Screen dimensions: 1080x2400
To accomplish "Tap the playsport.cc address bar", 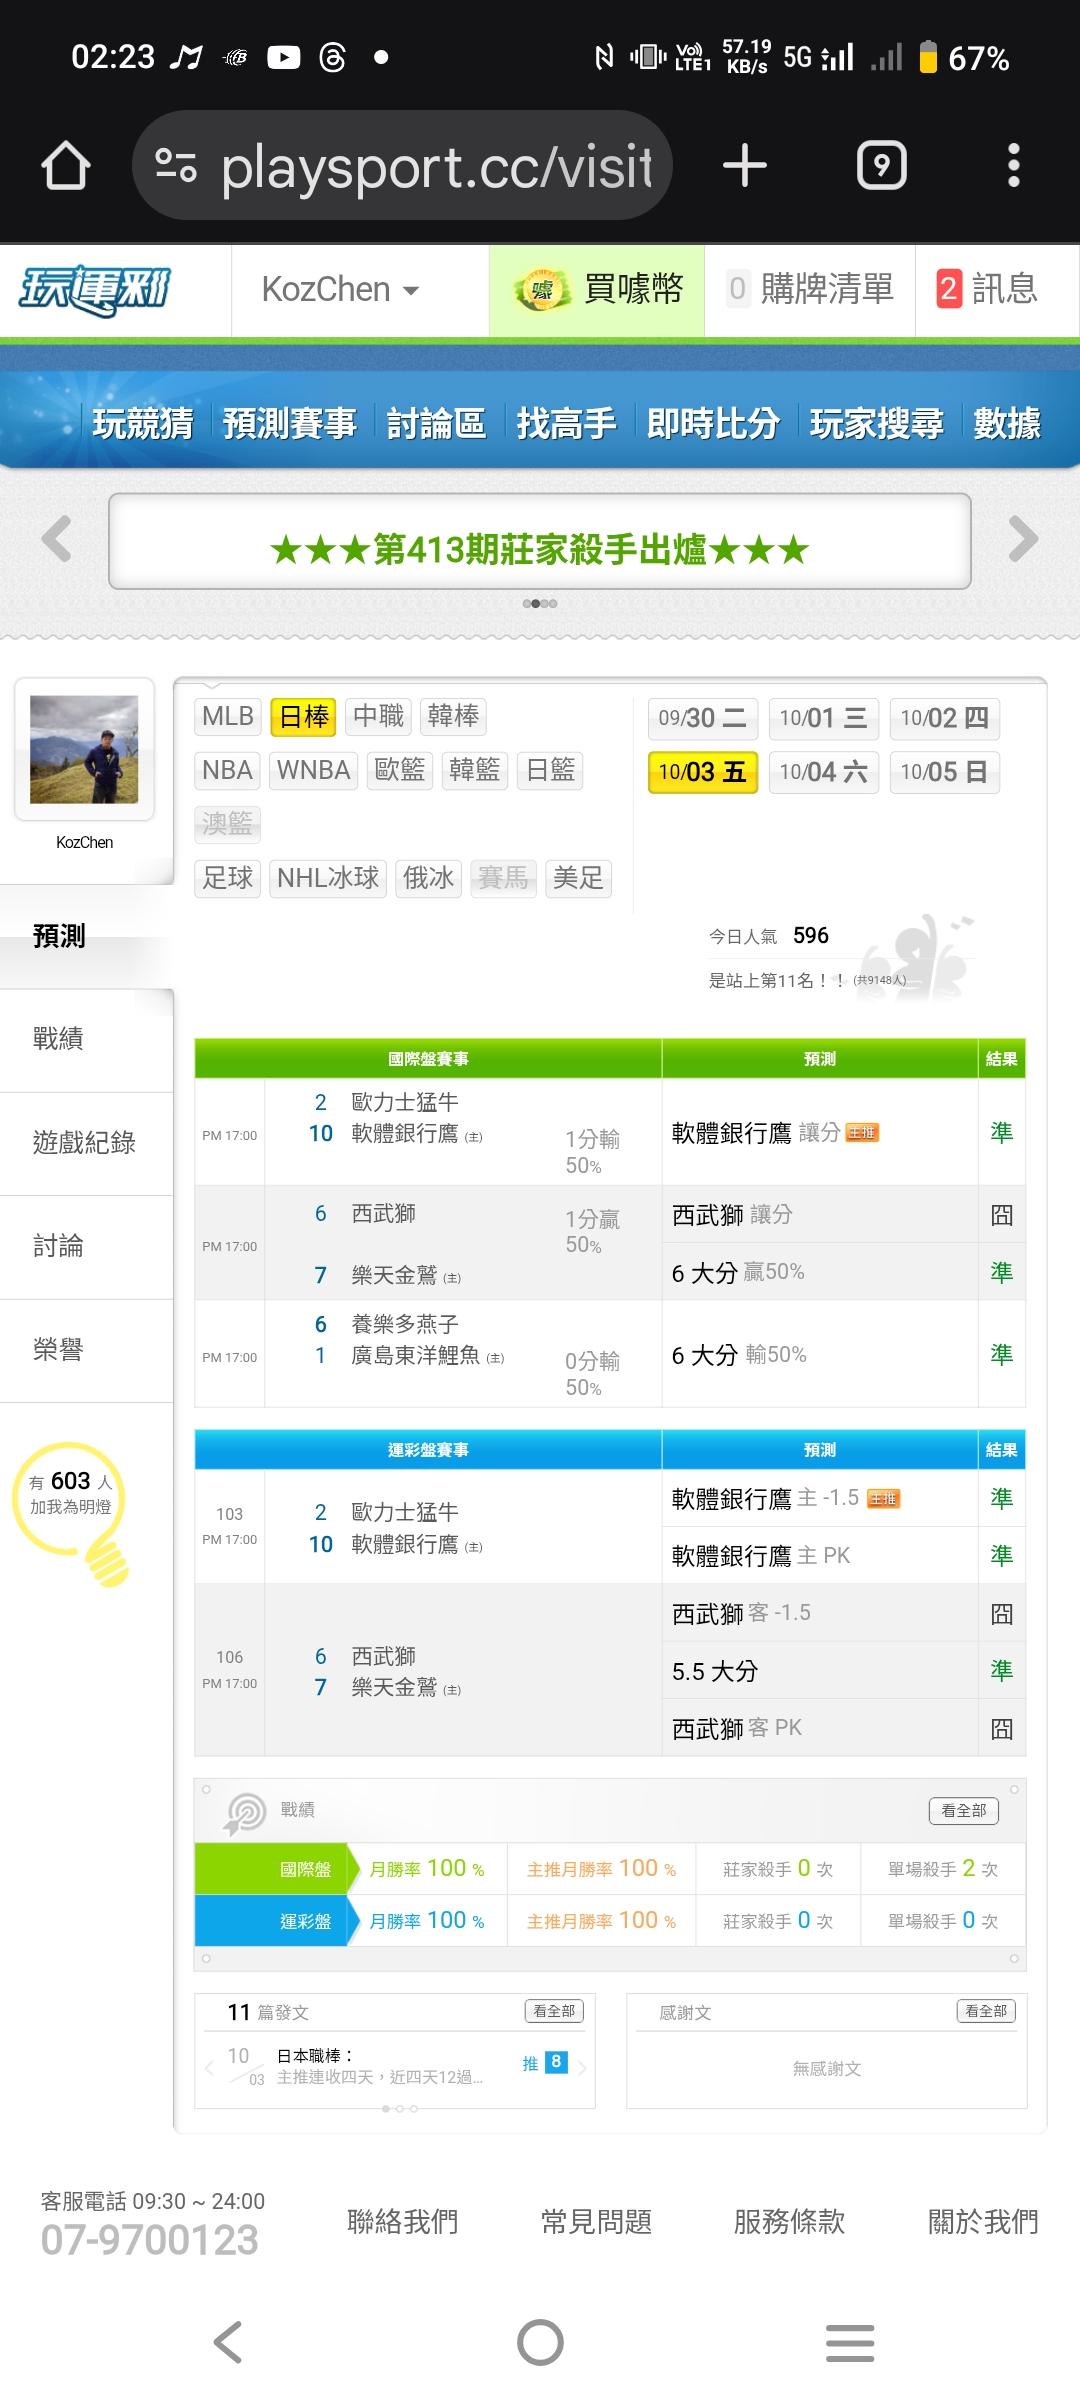I will (x=402, y=165).
